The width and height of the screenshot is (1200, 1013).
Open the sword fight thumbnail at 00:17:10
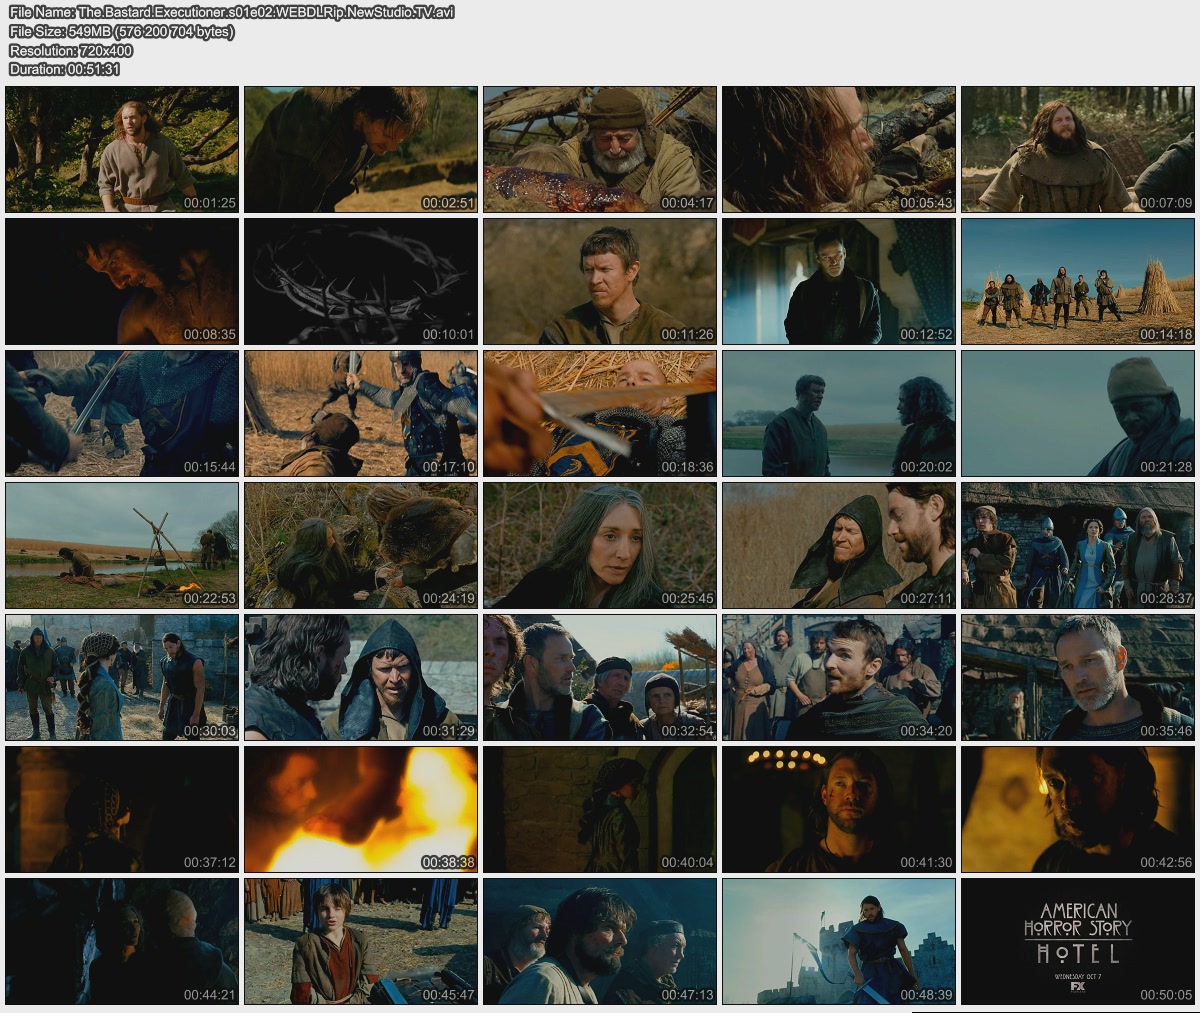(361, 413)
